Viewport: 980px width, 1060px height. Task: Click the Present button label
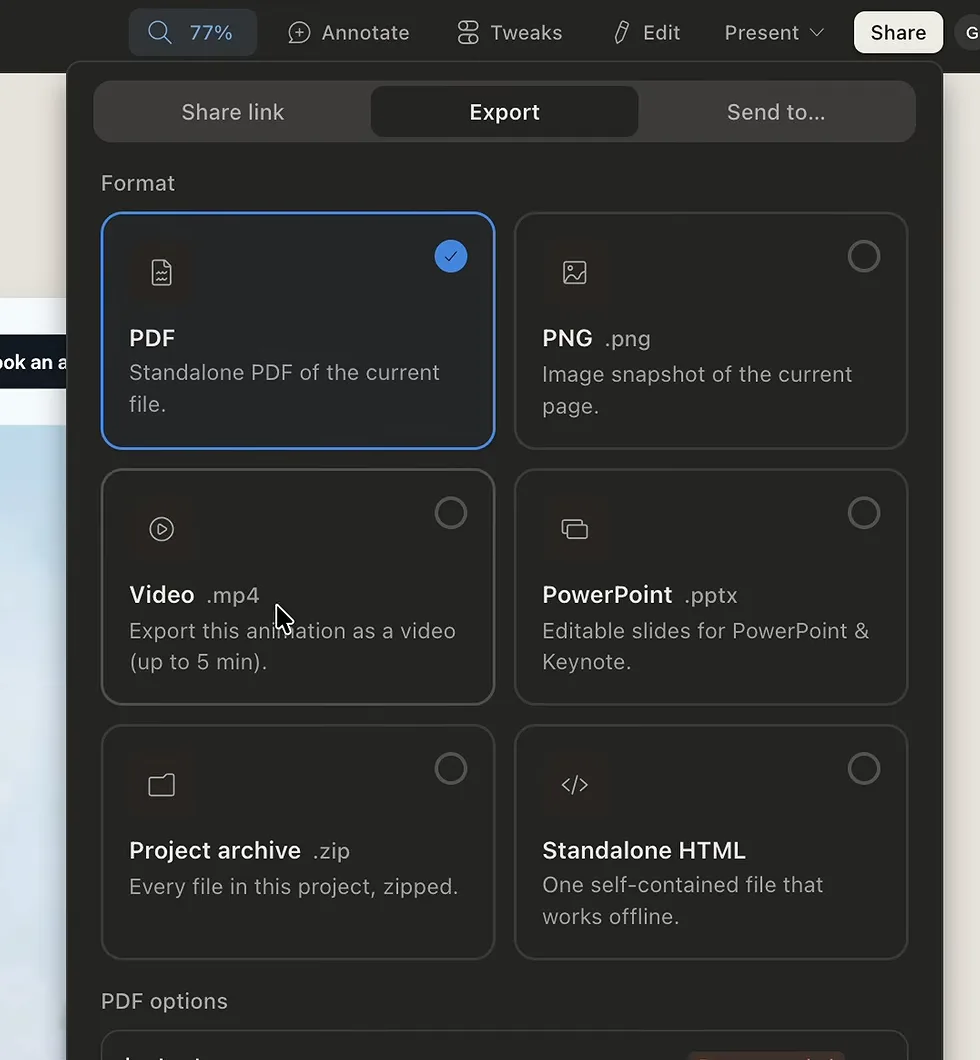[x=762, y=32]
